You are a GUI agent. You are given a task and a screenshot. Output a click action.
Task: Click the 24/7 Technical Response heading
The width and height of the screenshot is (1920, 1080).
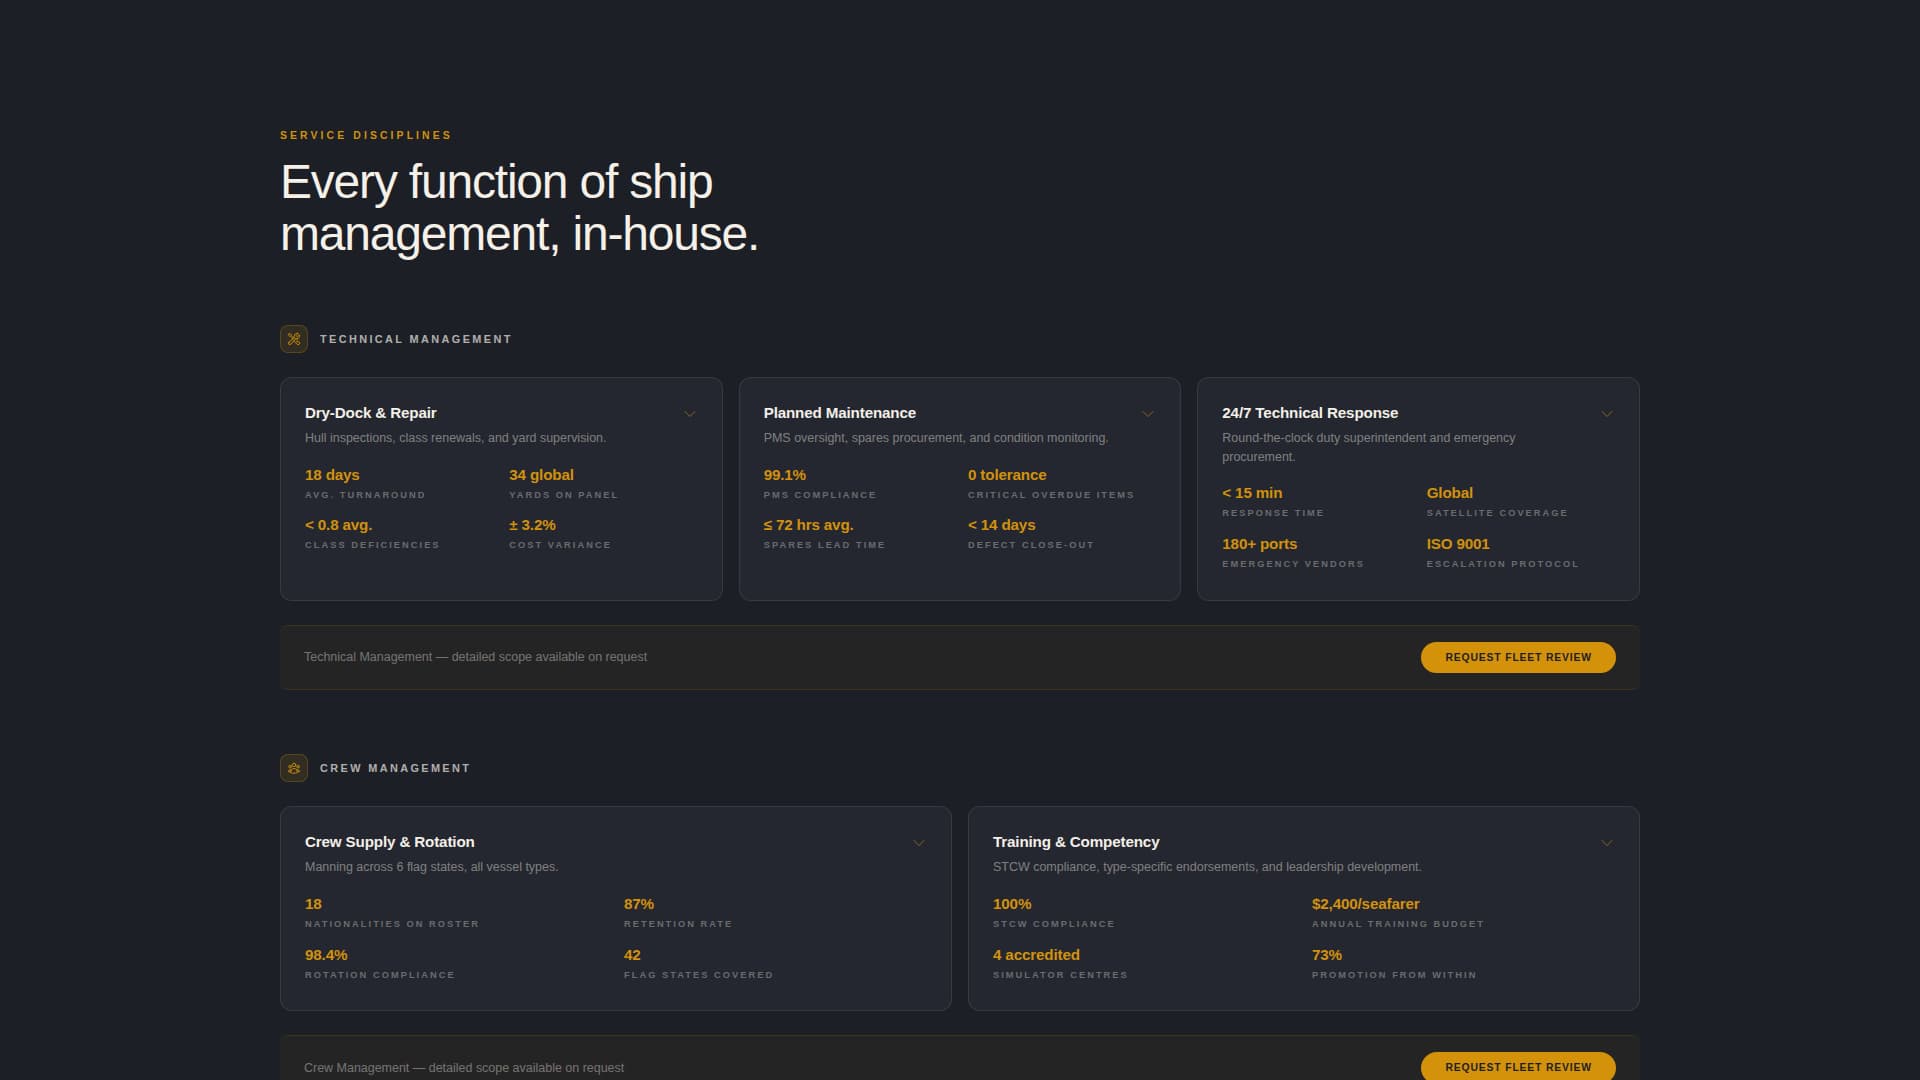(x=1309, y=413)
